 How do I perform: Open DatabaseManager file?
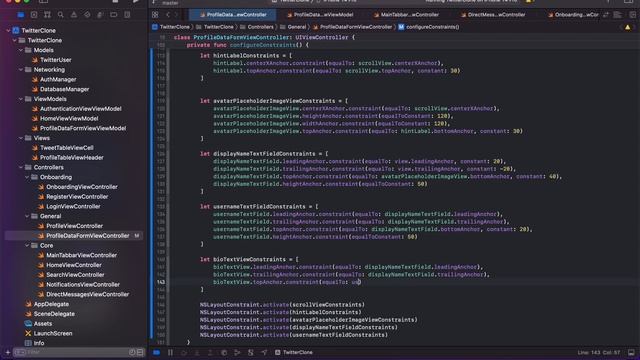pyautogui.click(x=64, y=89)
